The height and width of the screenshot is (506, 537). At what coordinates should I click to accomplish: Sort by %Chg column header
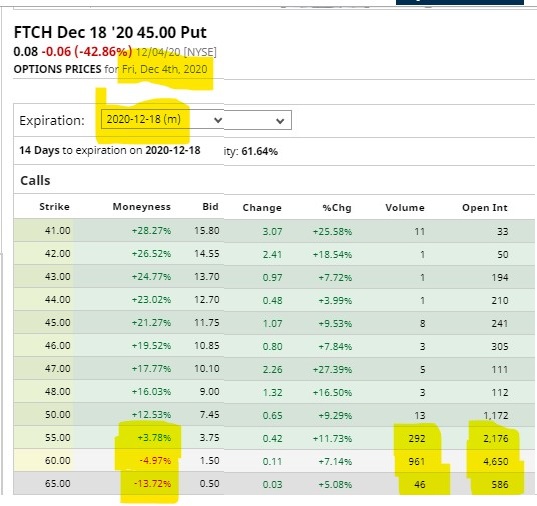click(x=337, y=208)
